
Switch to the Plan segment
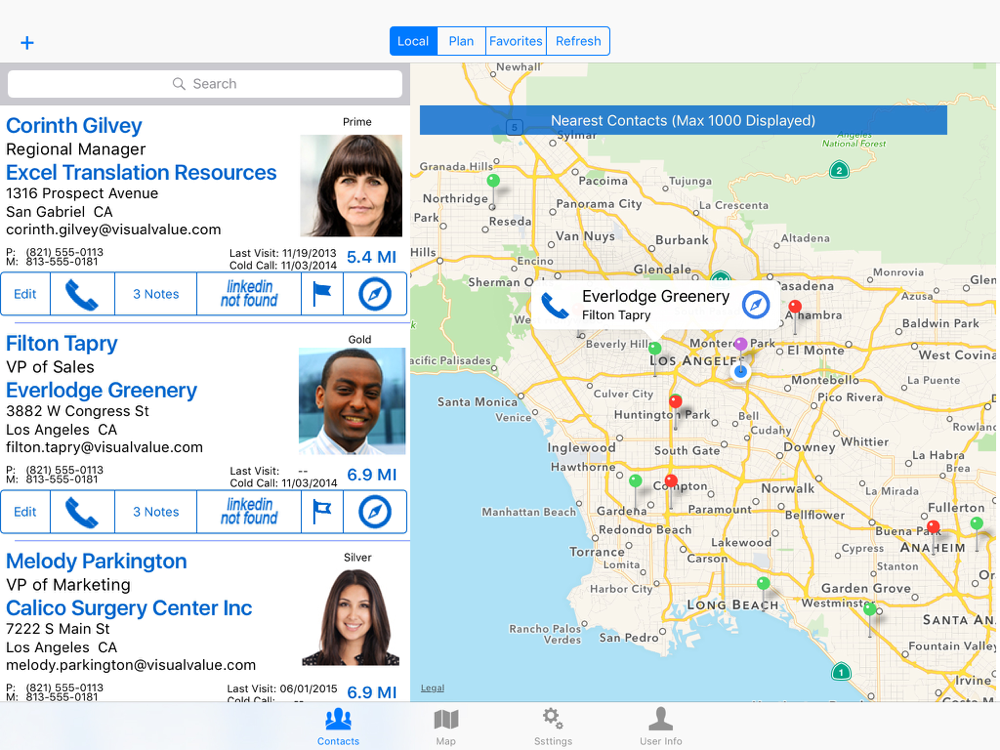tap(461, 41)
